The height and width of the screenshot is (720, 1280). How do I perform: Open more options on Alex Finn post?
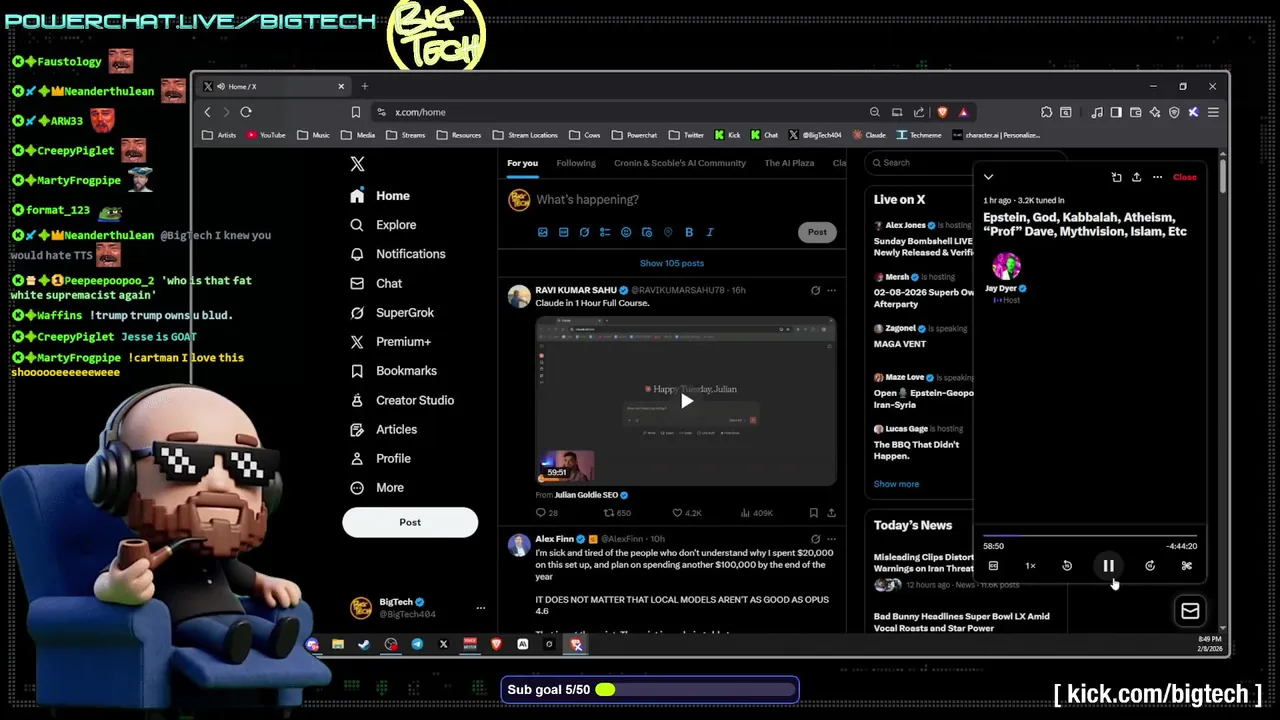tap(831, 539)
